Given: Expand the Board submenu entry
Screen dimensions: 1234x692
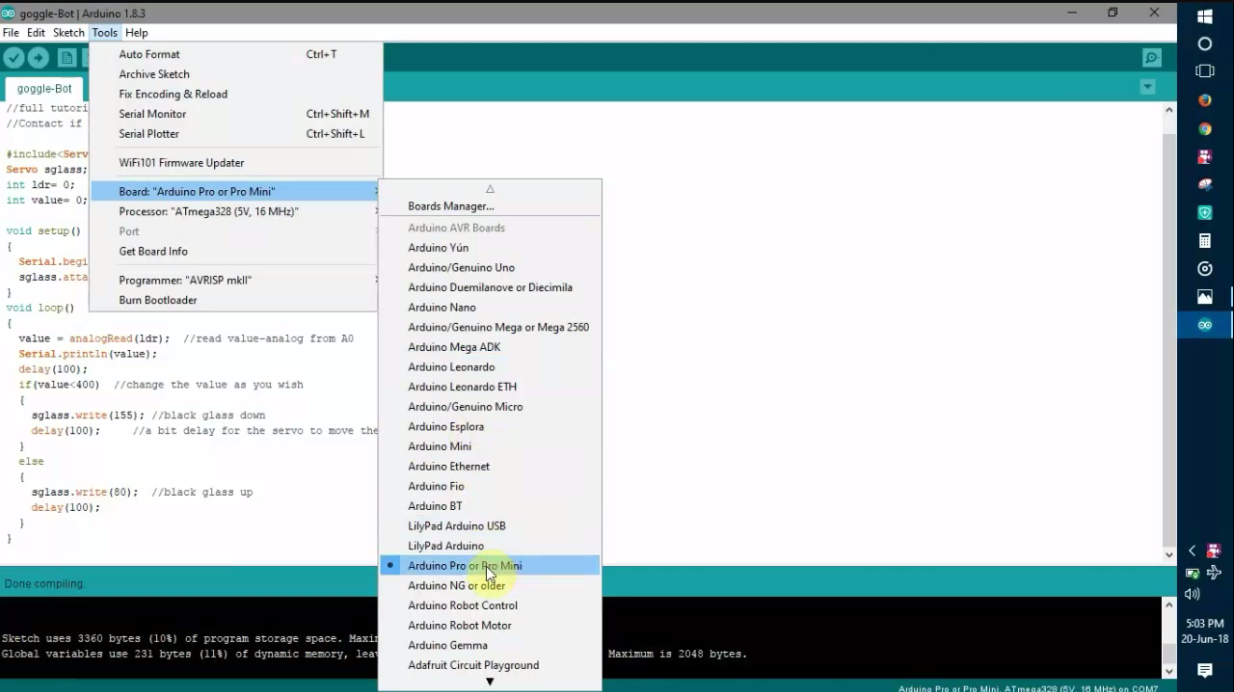Looking at the screenshot, I should coord(236,192).
